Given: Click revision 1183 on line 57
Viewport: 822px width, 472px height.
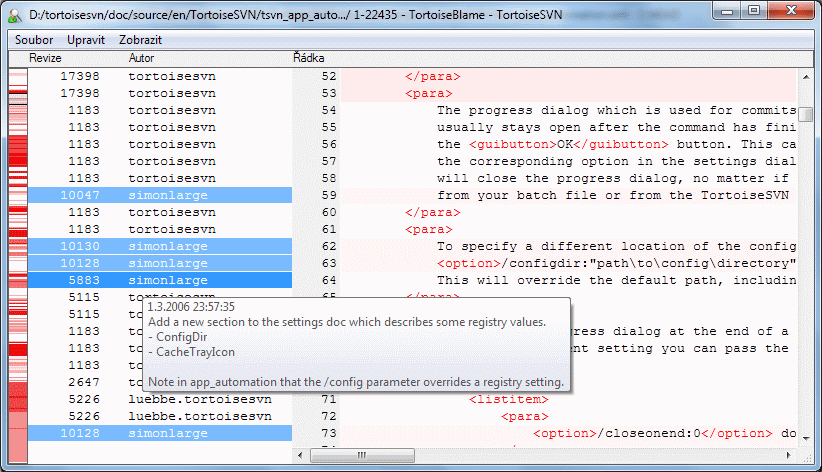Looking at the screenshot, I should tap(84, 162).
